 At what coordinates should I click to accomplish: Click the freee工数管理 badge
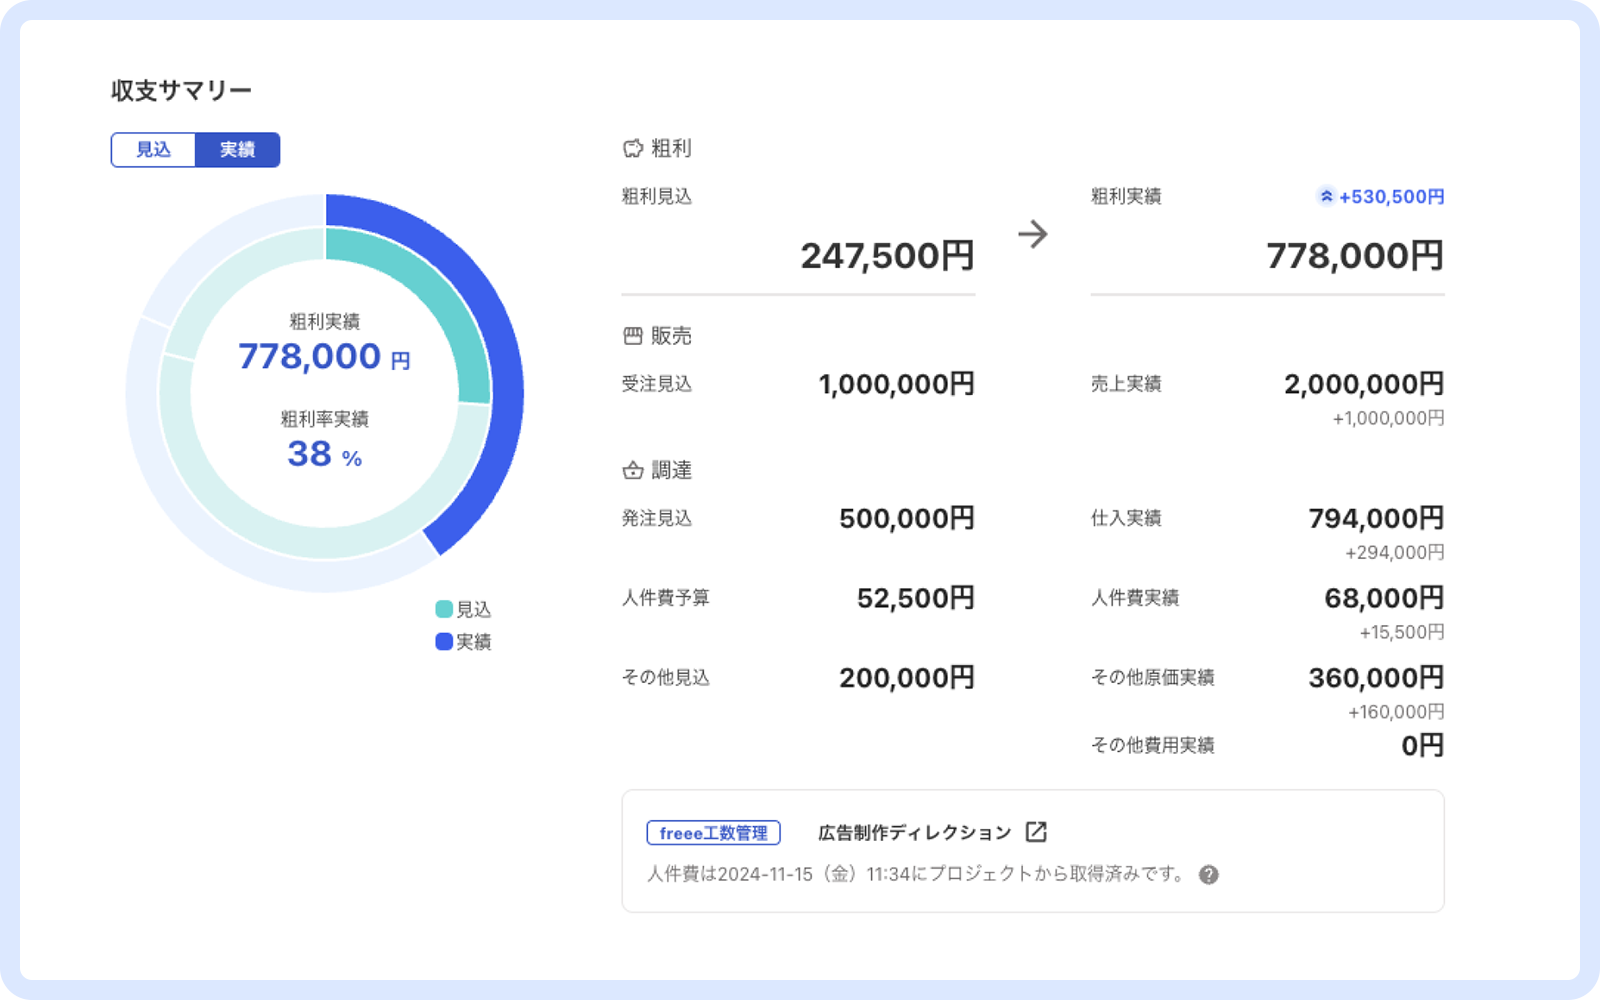pyautogui.click(x=713, y=833)
